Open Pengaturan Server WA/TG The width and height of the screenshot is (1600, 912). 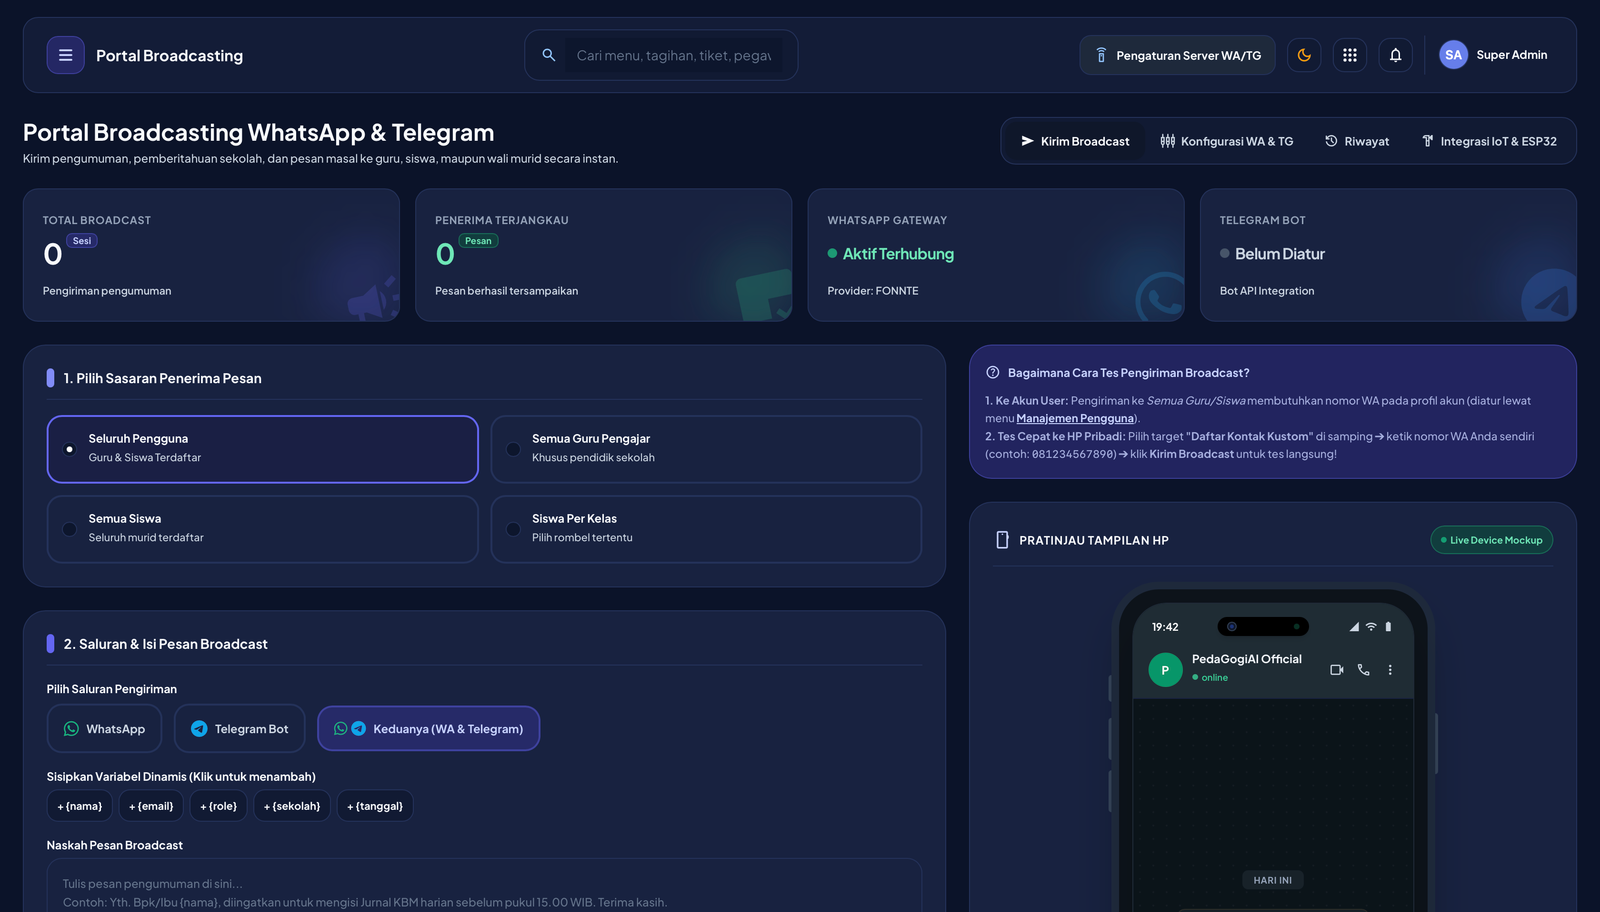click(1177, 55)
